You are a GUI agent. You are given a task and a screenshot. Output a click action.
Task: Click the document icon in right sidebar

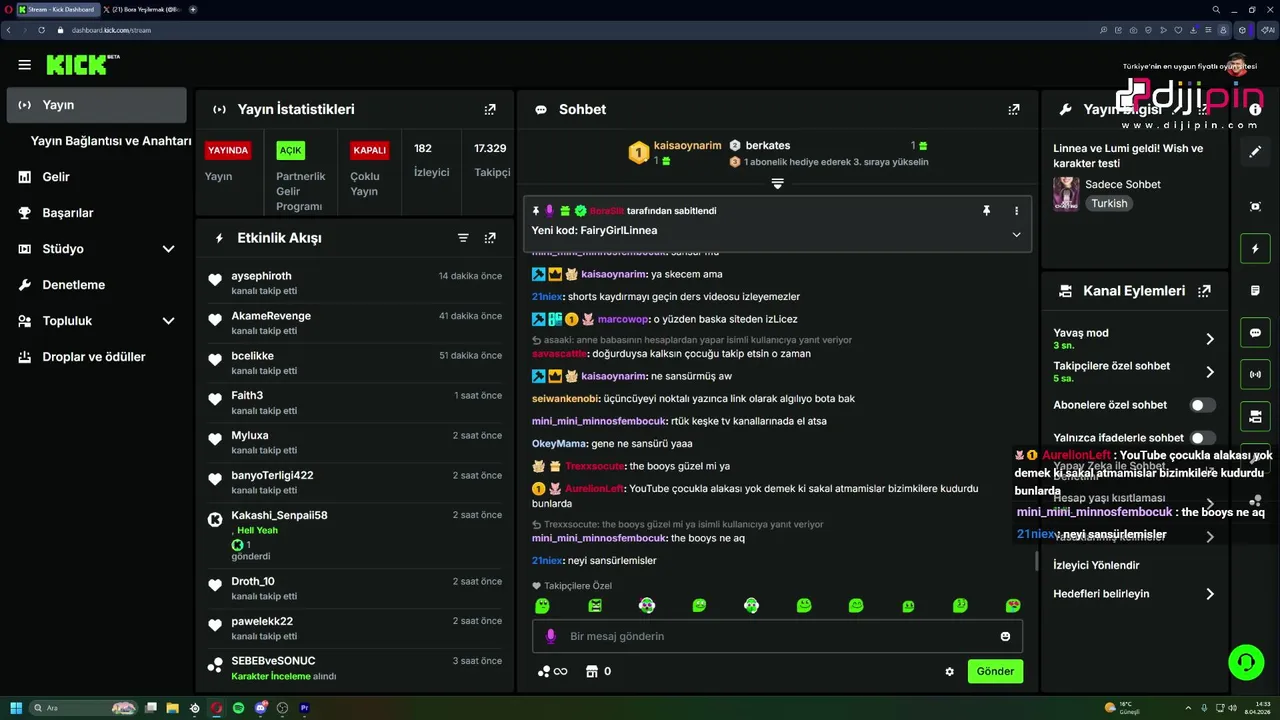pyautogui.click(x=1255, y=290)
